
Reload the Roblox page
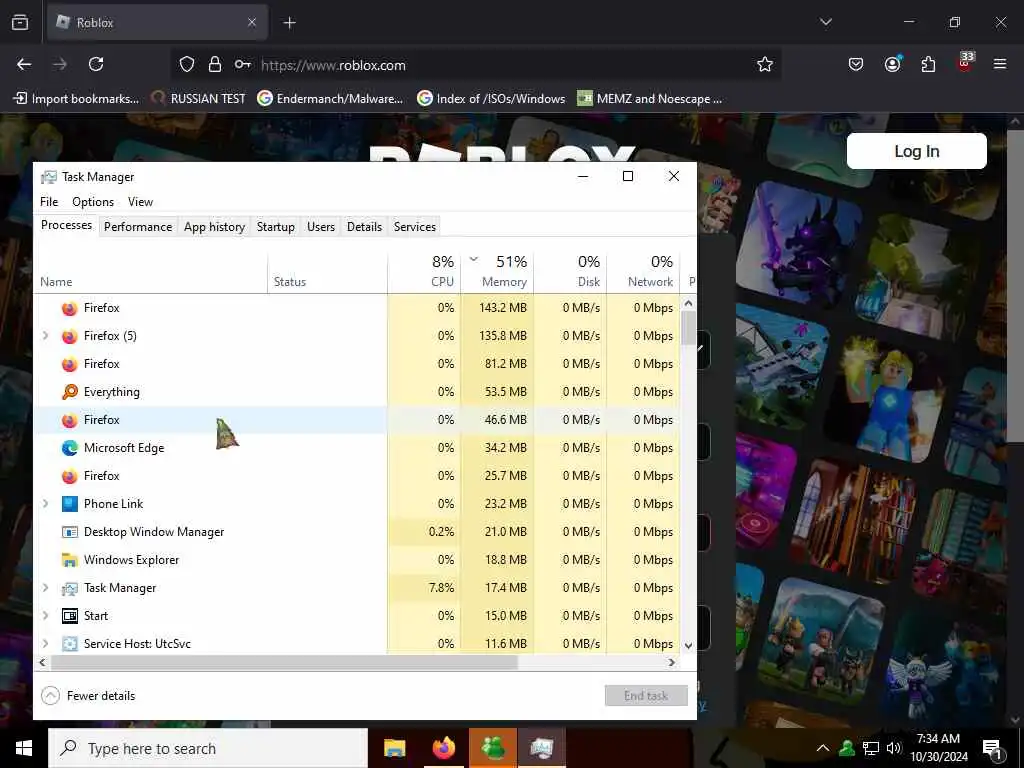point(96,64)
